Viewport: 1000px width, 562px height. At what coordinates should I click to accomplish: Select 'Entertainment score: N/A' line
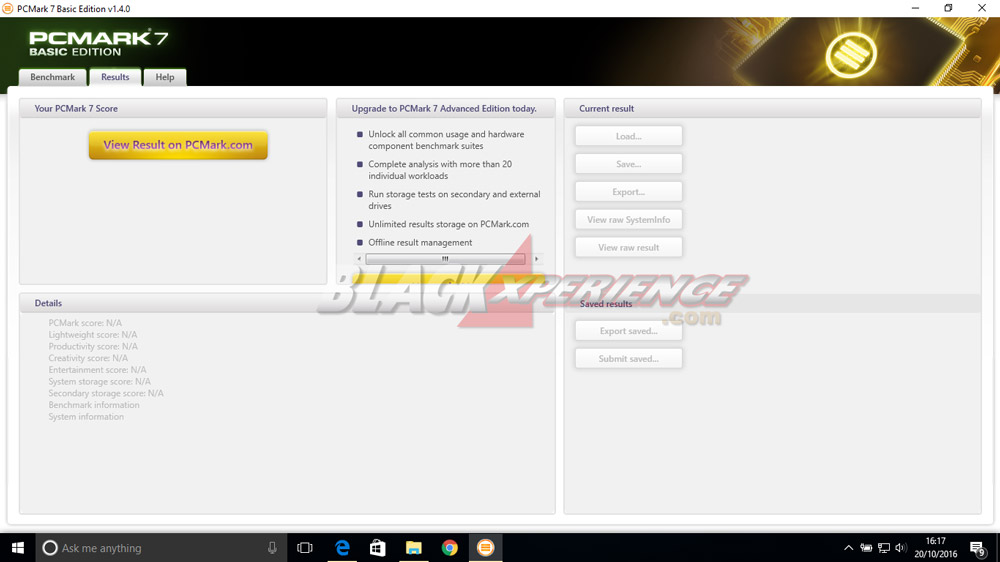[x=97, y=370]
